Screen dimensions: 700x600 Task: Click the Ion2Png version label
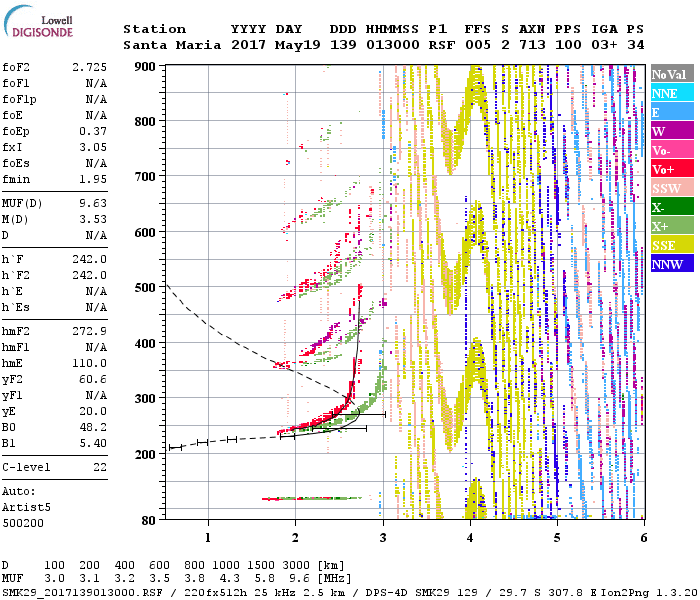coord(649,593)
